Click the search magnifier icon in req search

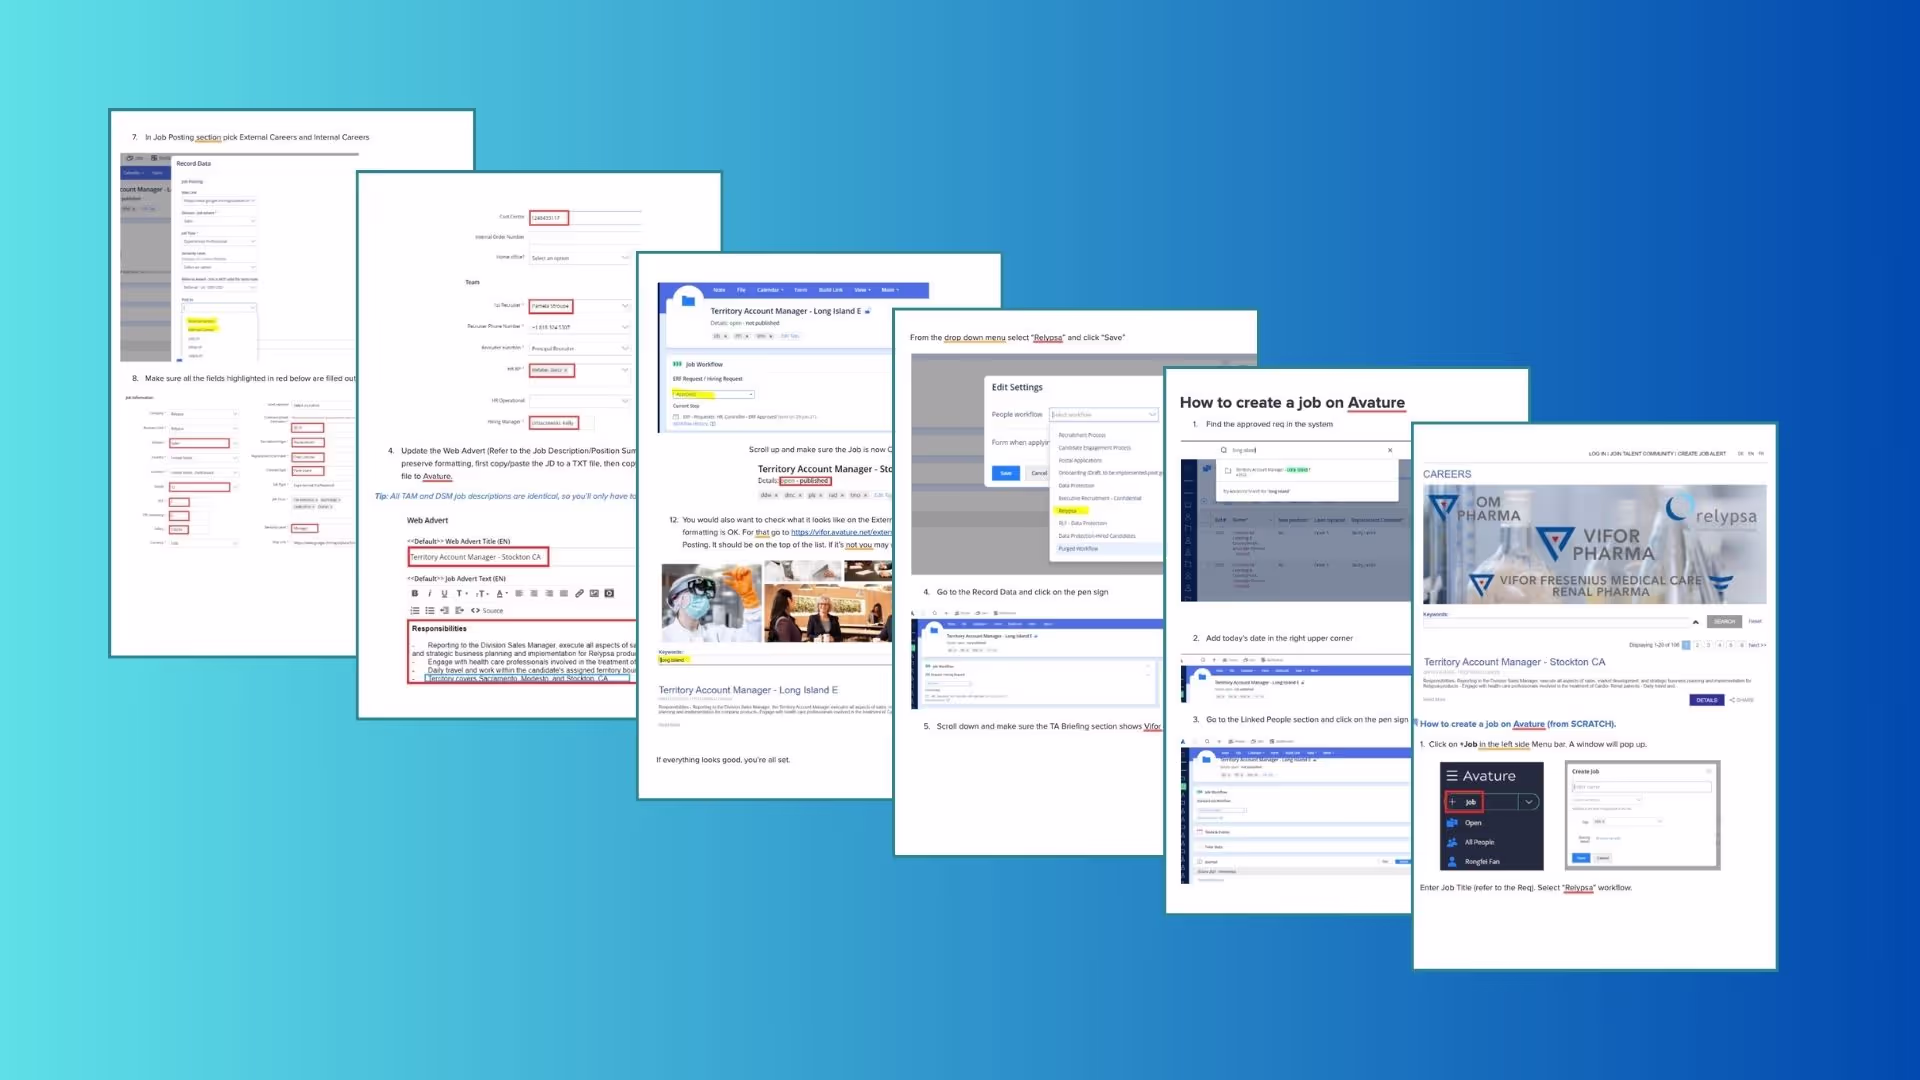coord(1223,450)
